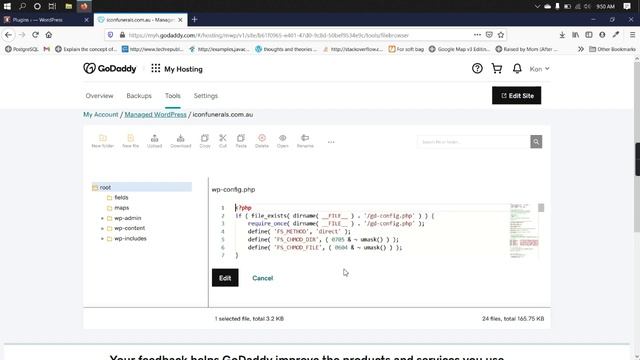Open the My Account breadcrumb link
This screenshot has width=640, height=360.
coord(100,115)
